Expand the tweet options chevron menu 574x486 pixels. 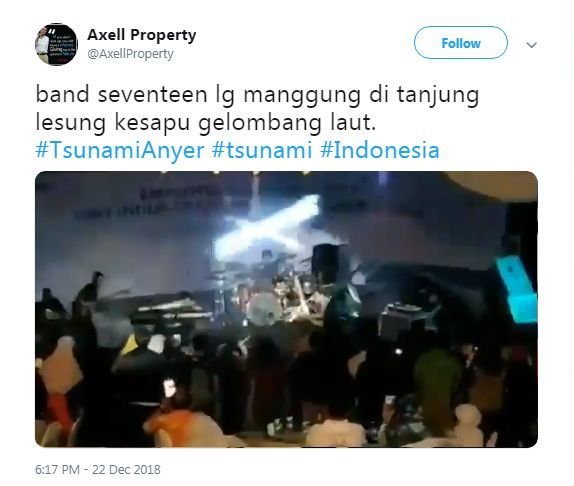point(531,45)
